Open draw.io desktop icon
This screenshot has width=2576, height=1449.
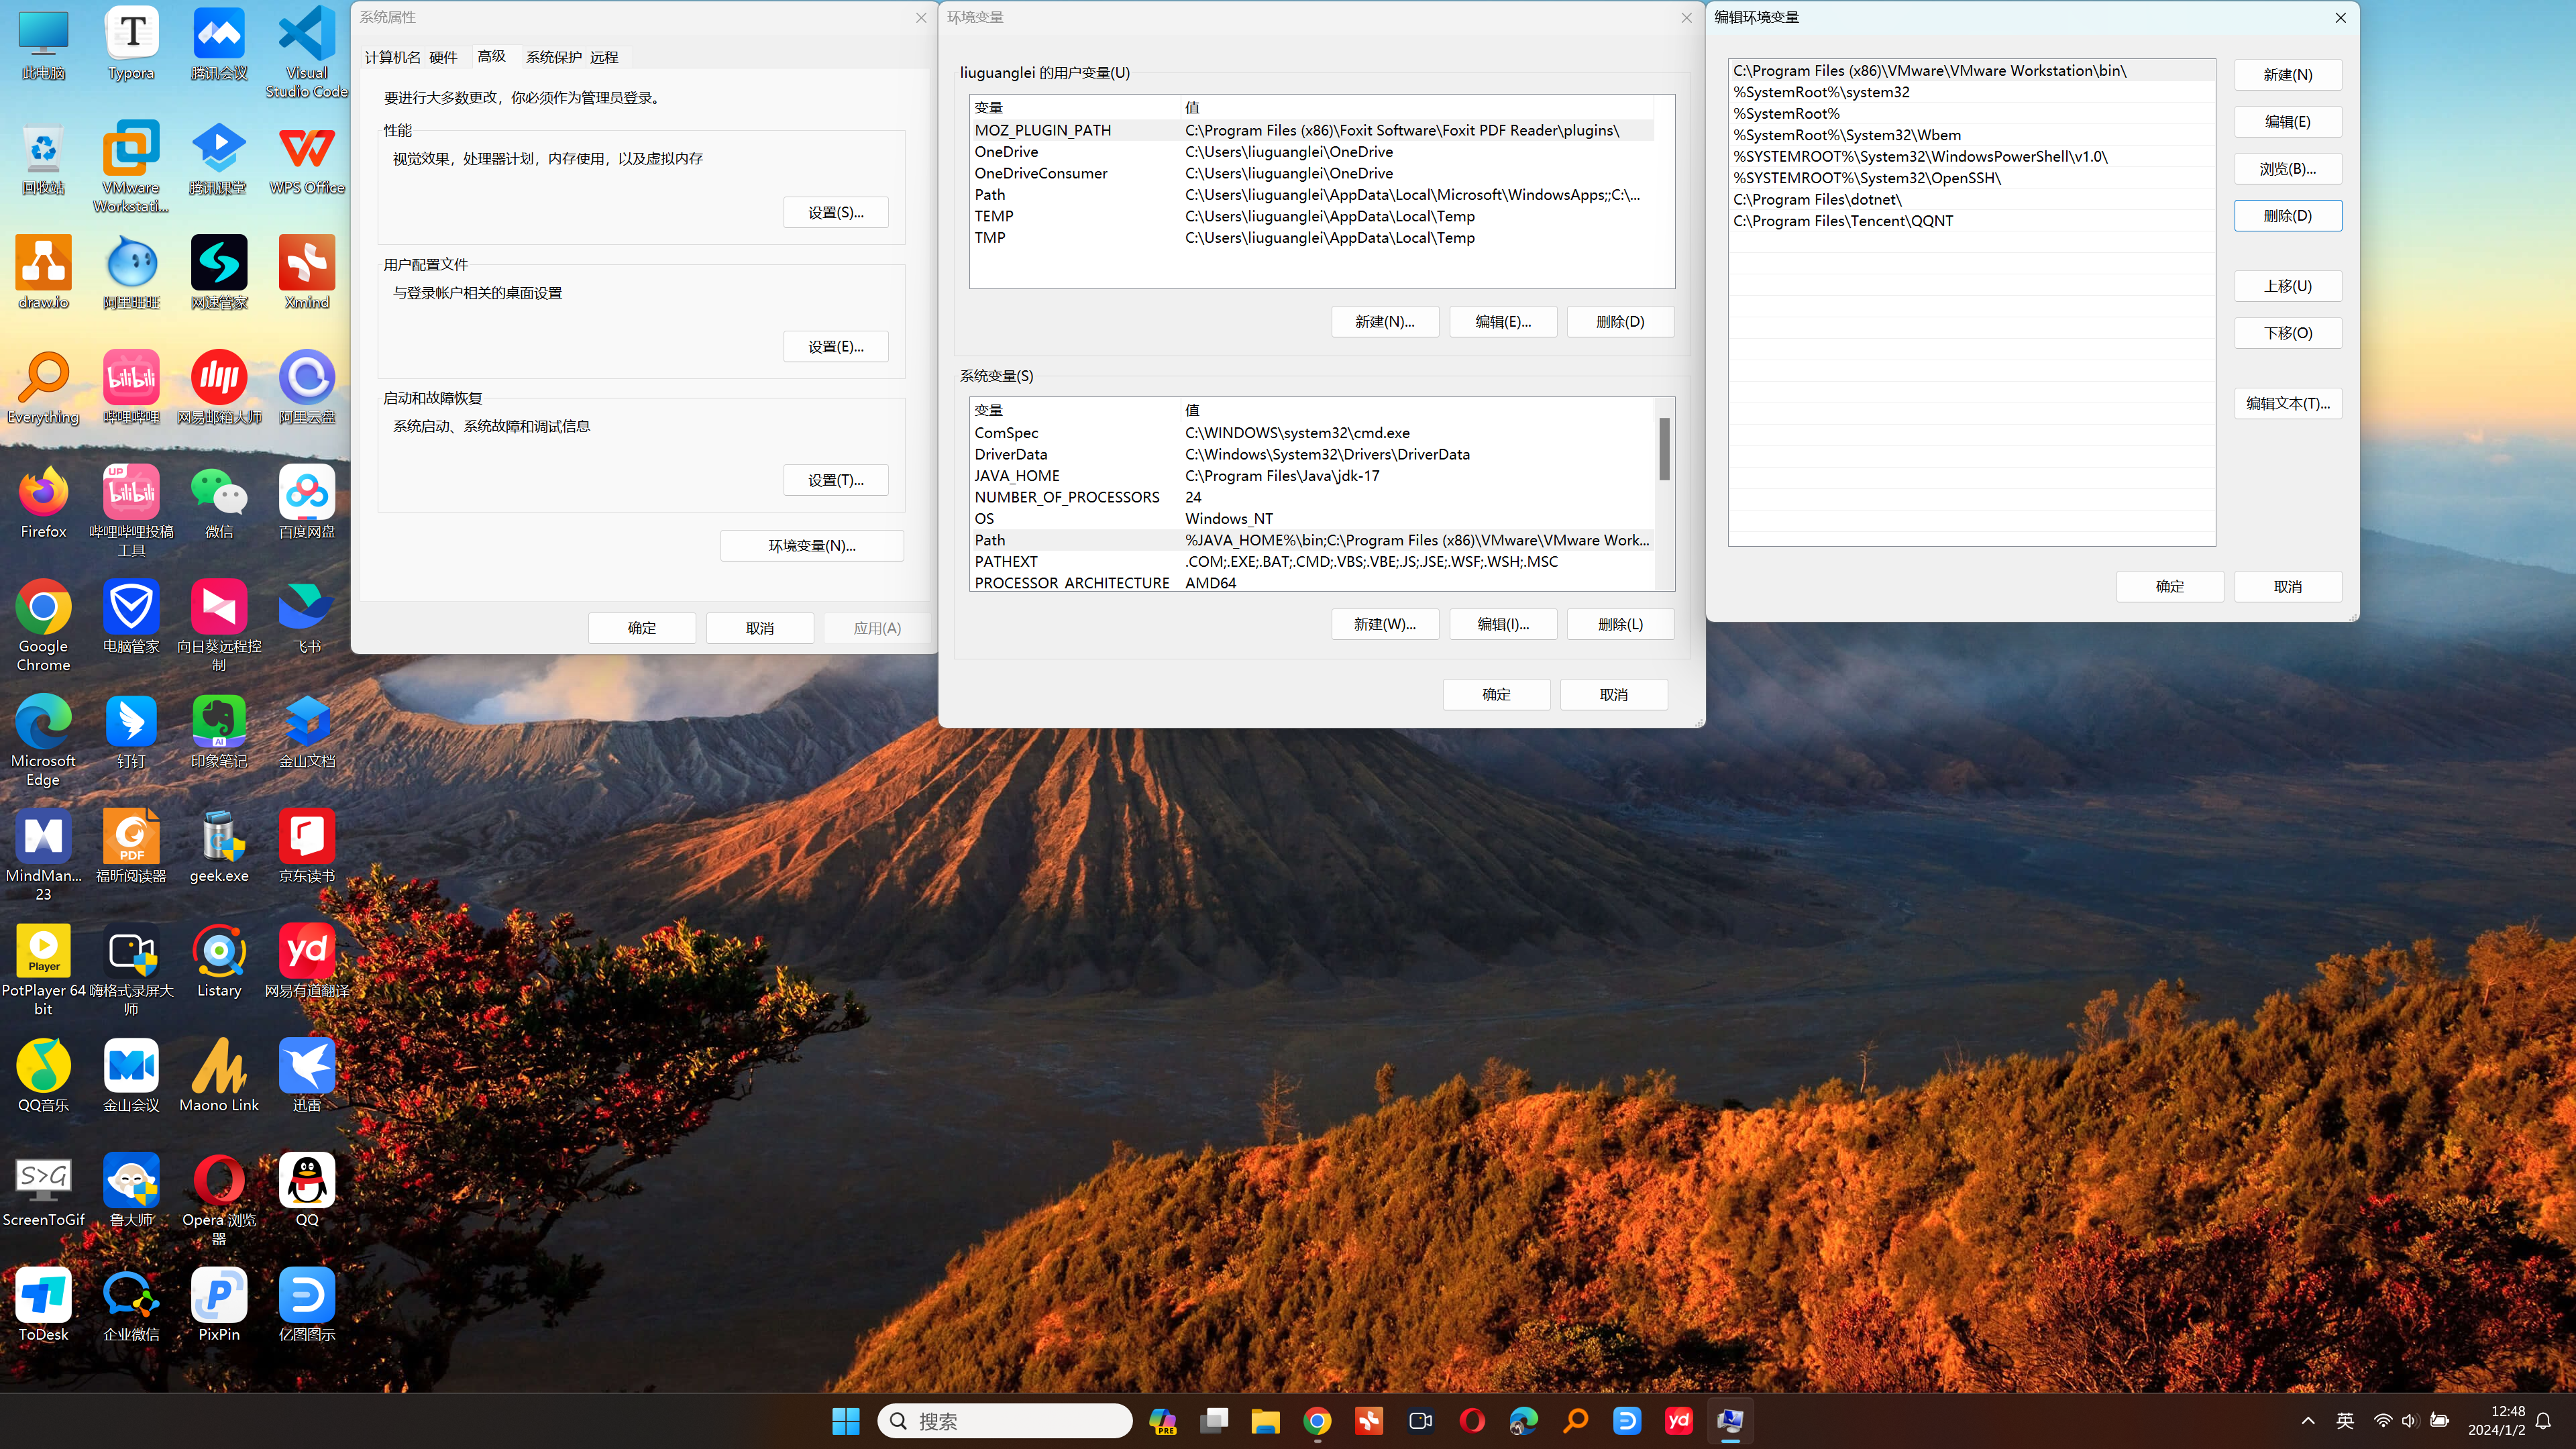pos(43,272)
